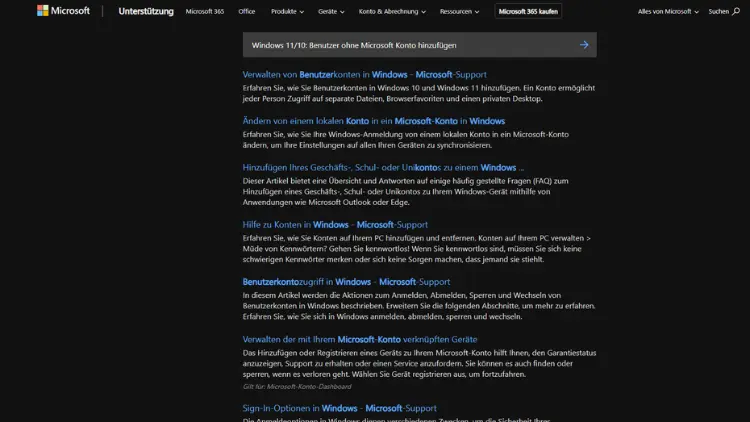This screenshot has width=750, height=422.
Task: Open Verwalten von Benutzerkonten in Windows result
Action: coord(364,75)
